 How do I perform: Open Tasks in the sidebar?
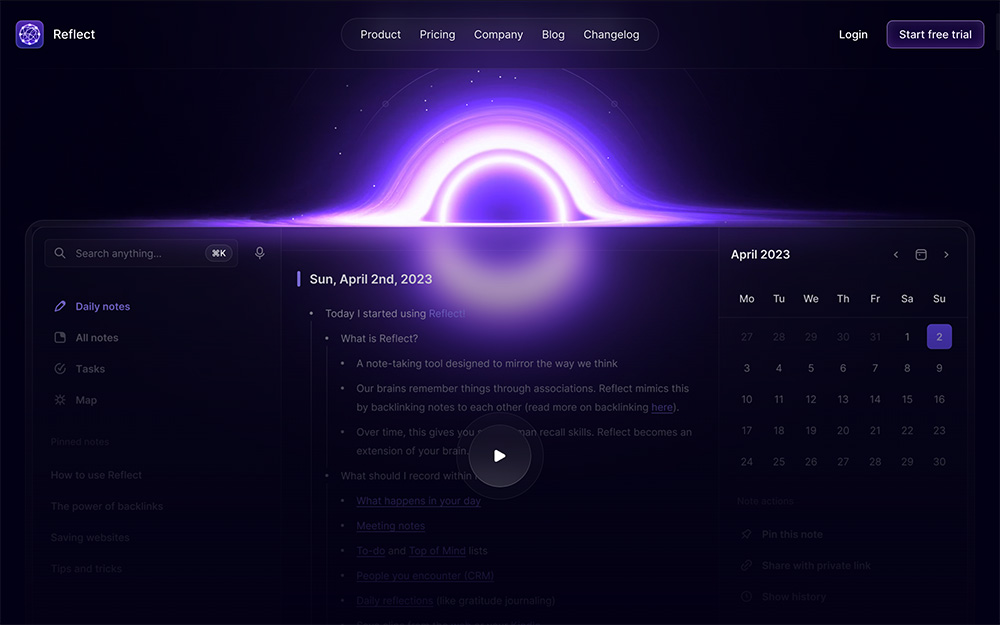[x=90, y=369]
